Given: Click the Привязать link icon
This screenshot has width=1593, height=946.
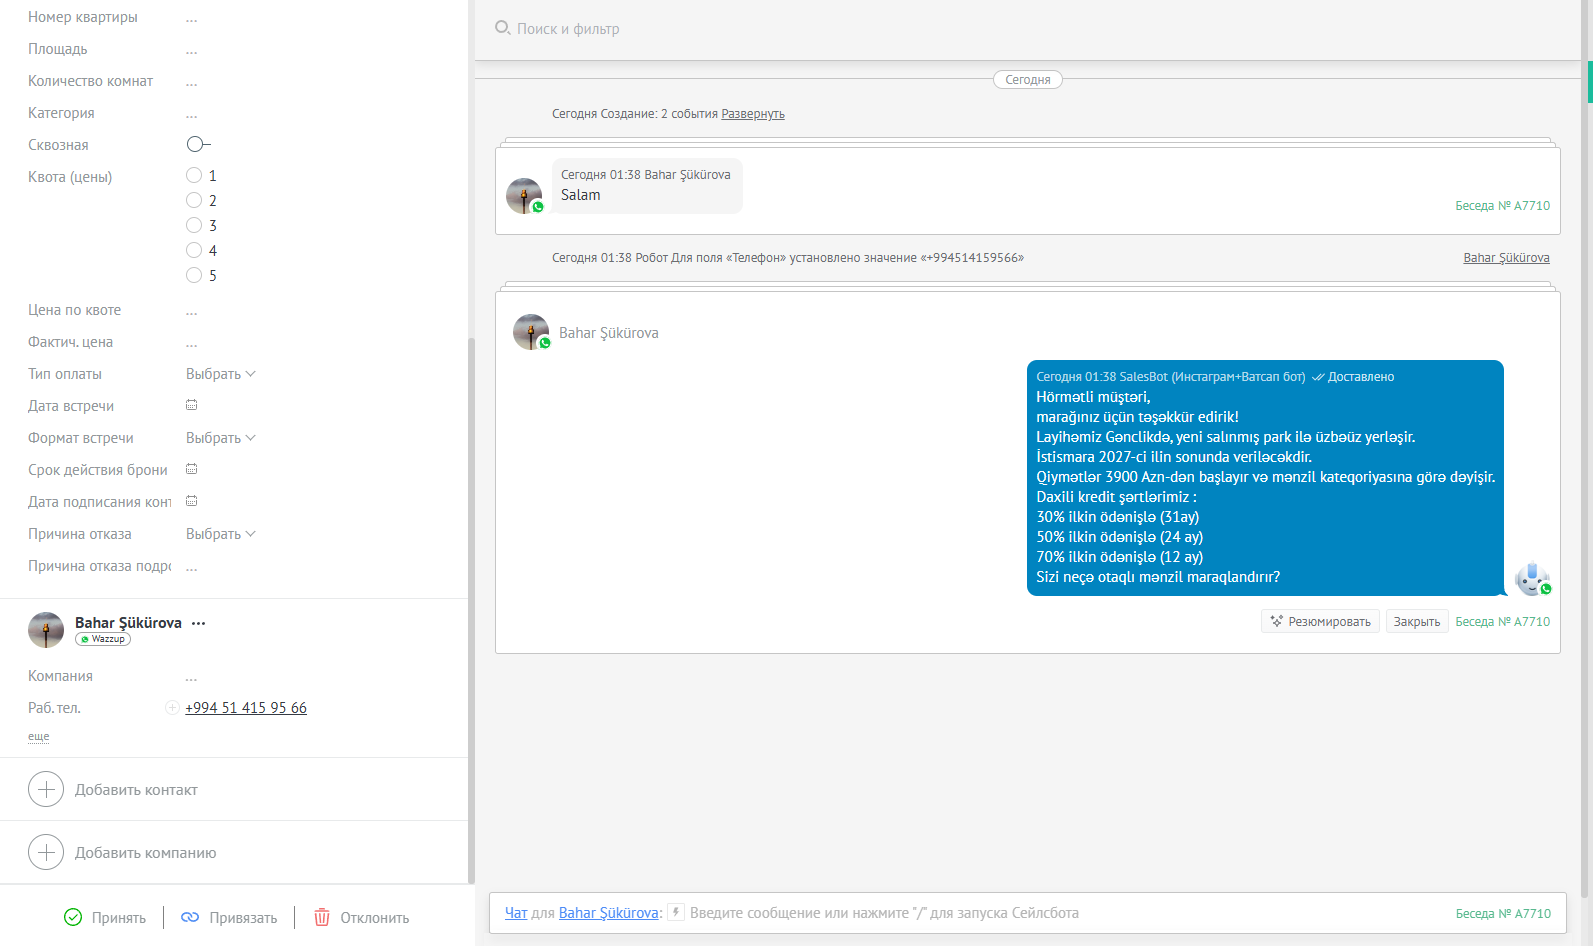Looking at the screenshot, I should (x=190, y=917).
